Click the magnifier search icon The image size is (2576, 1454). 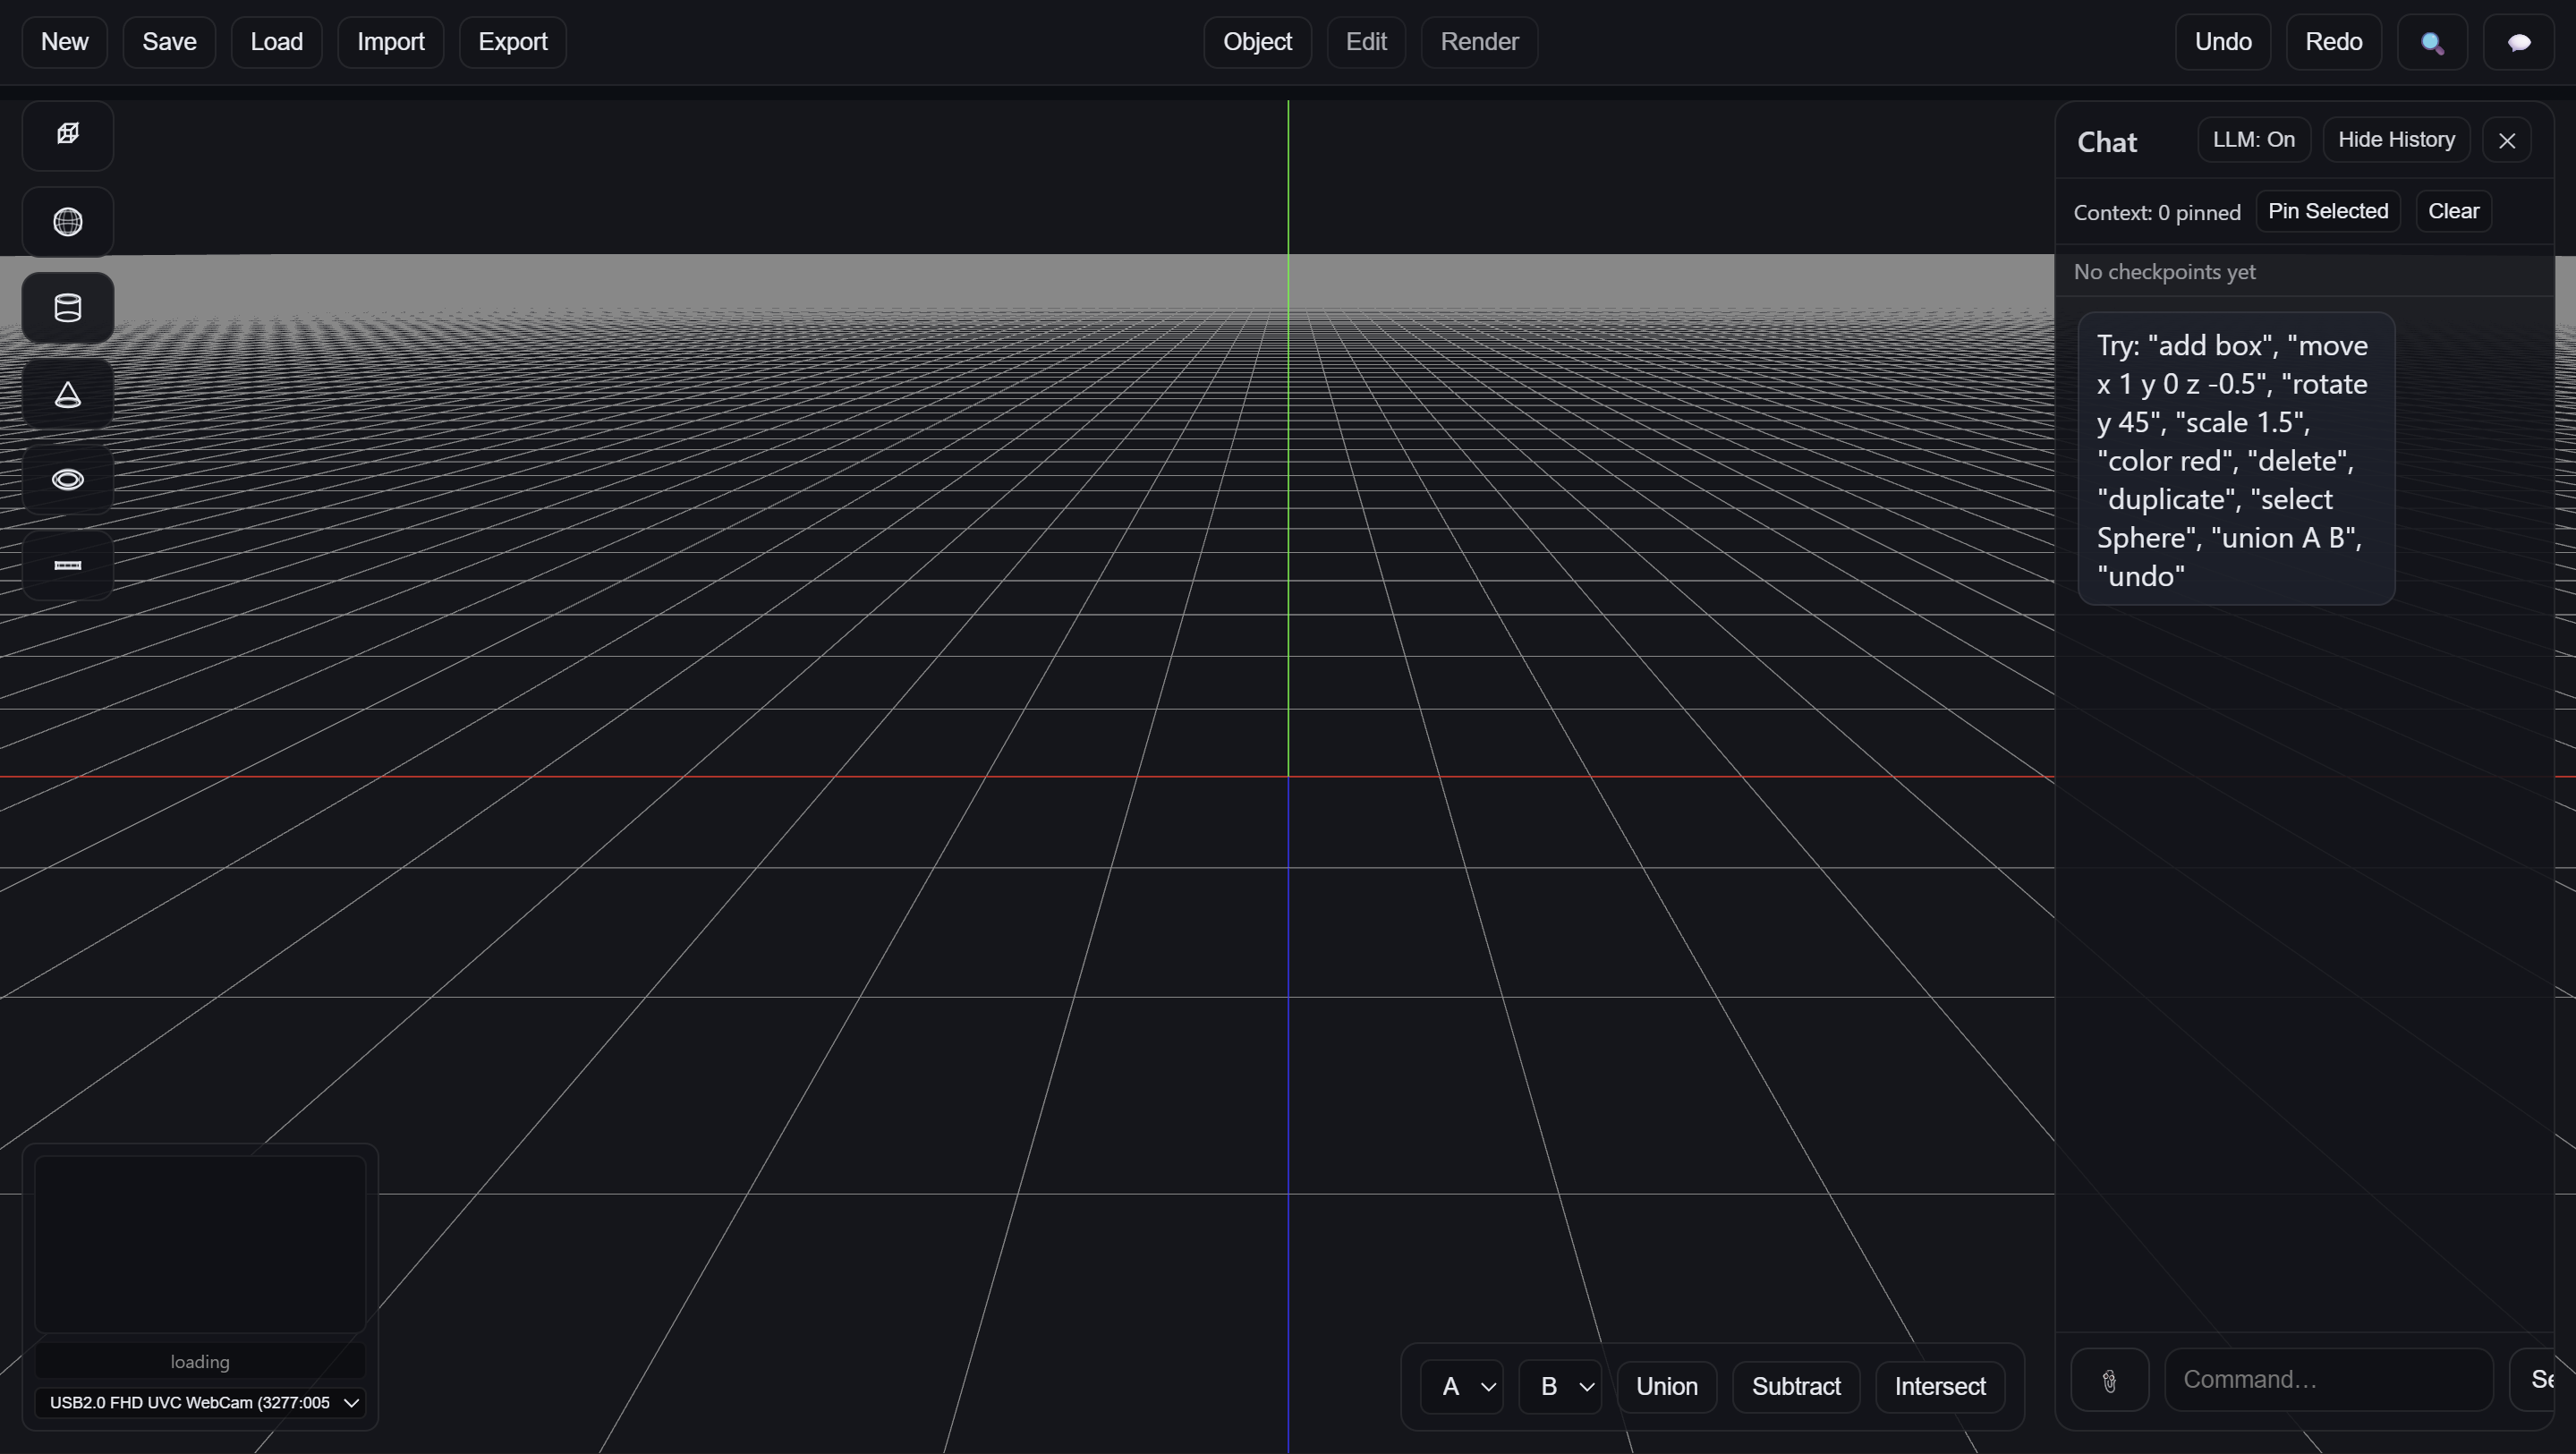(2431, 42)
